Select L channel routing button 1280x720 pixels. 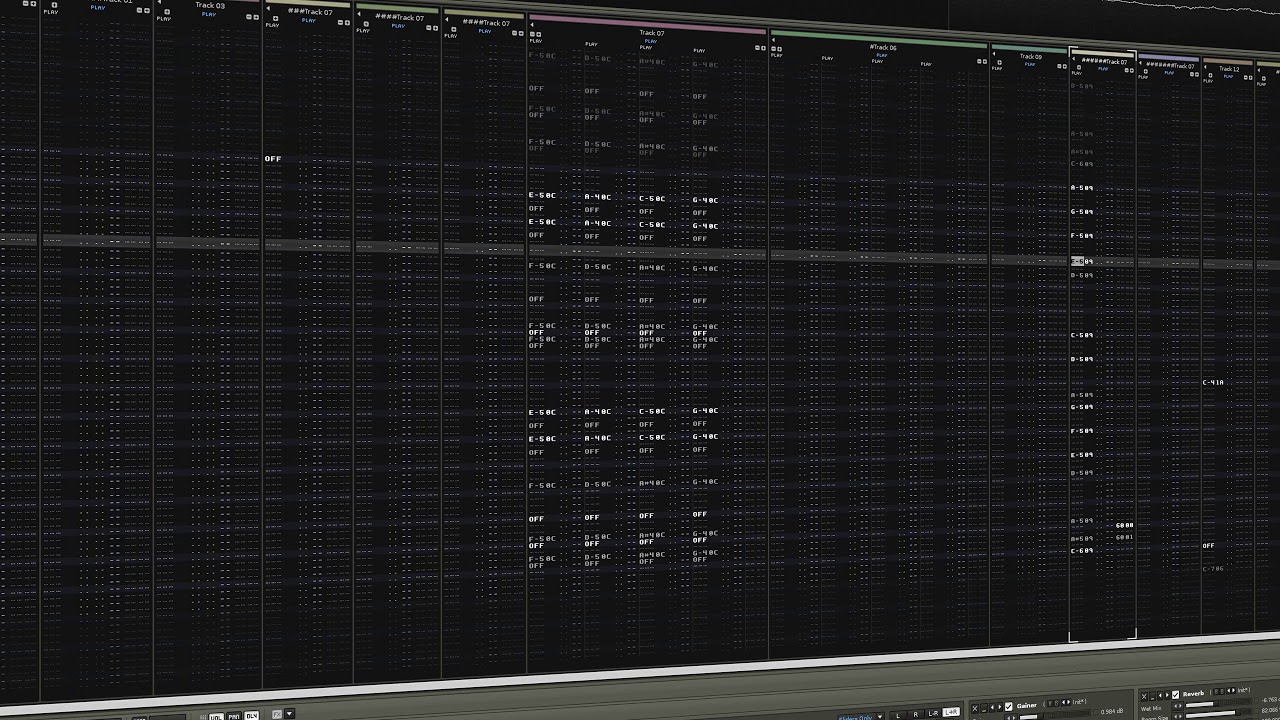coord(898,714)
